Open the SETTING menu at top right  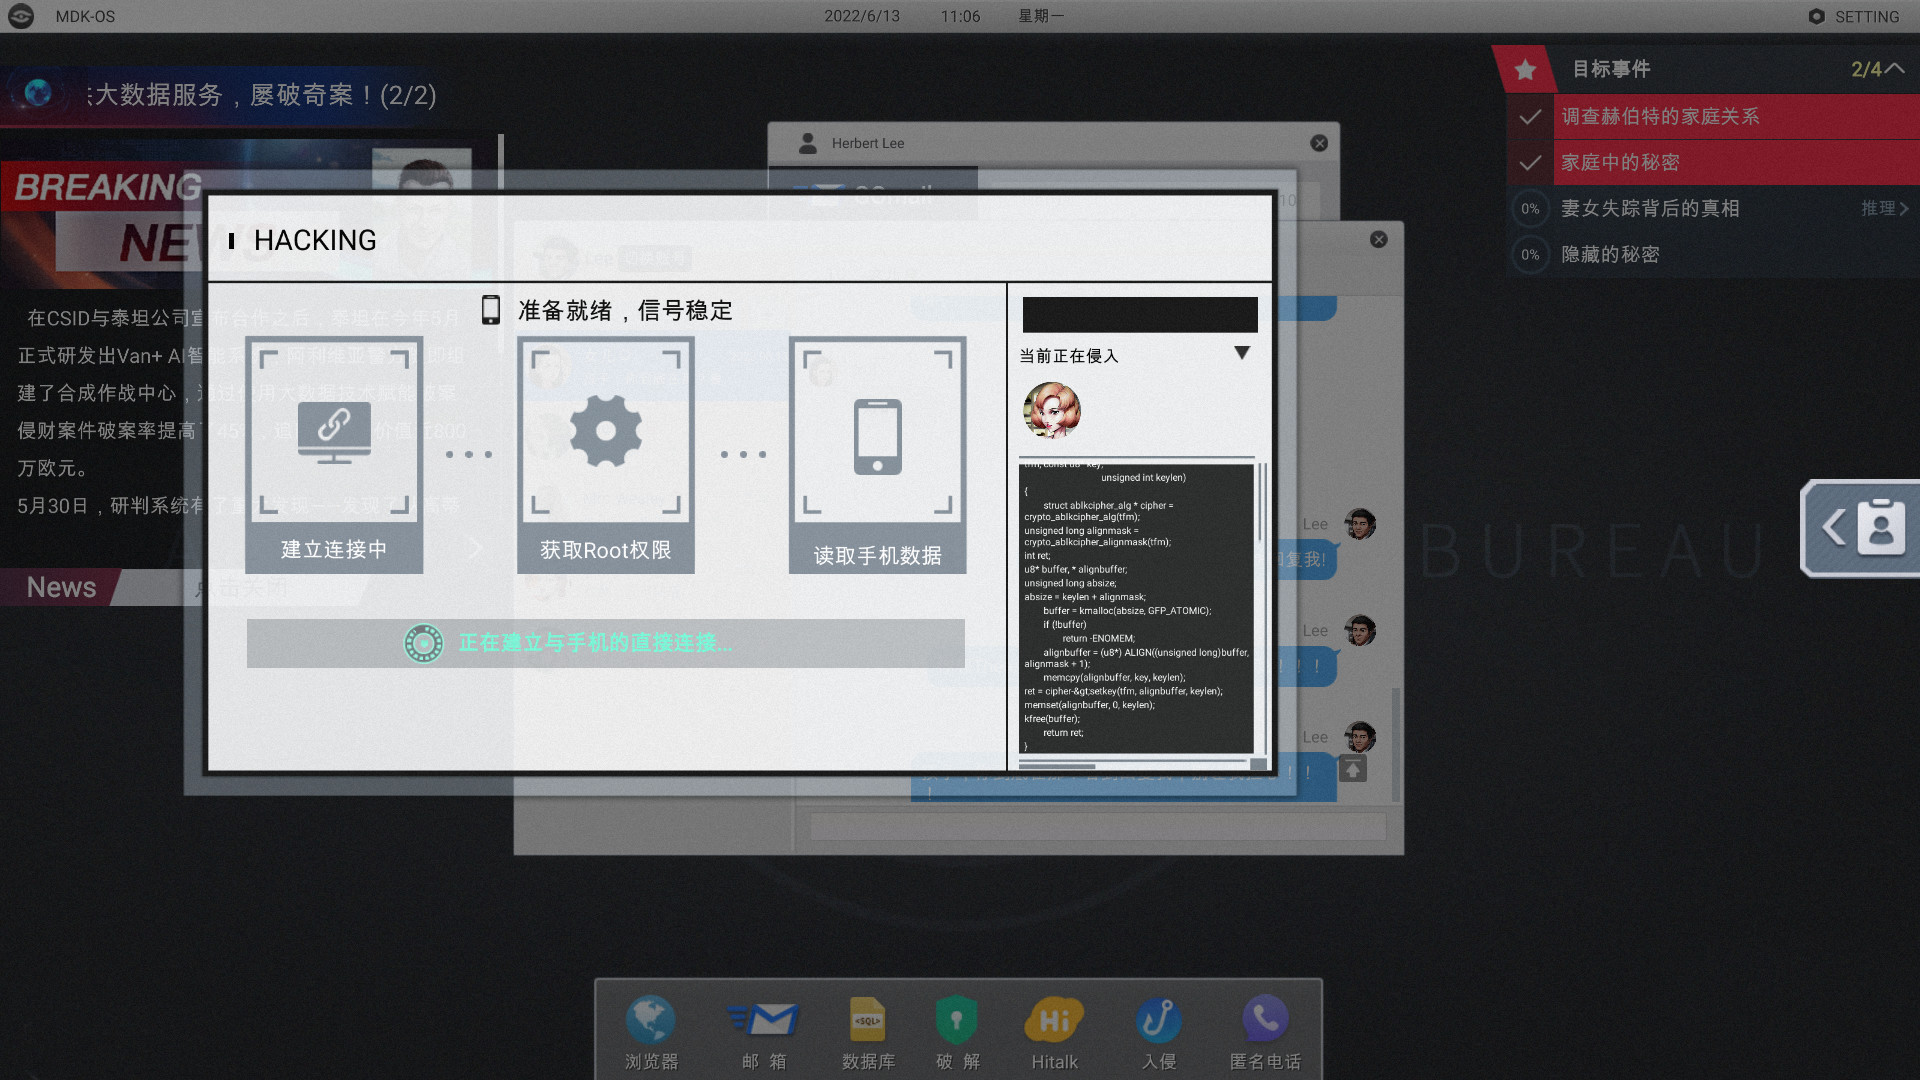[x=1854, y=16]
